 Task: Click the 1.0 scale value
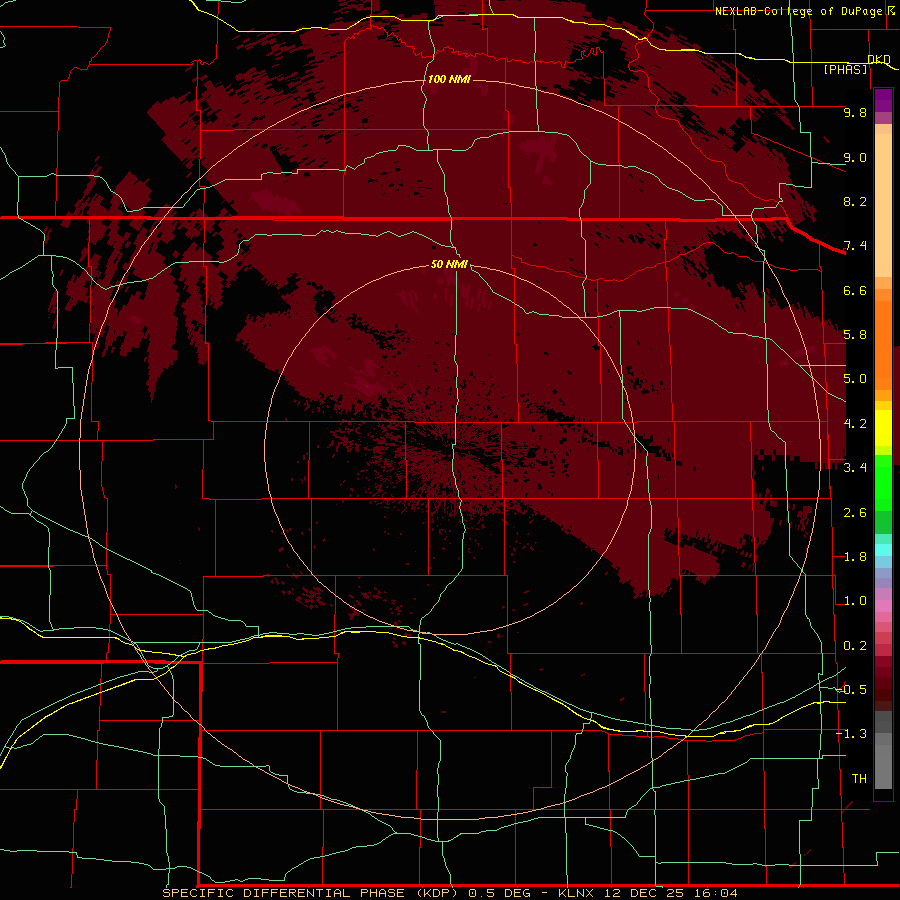coord(855,601)
